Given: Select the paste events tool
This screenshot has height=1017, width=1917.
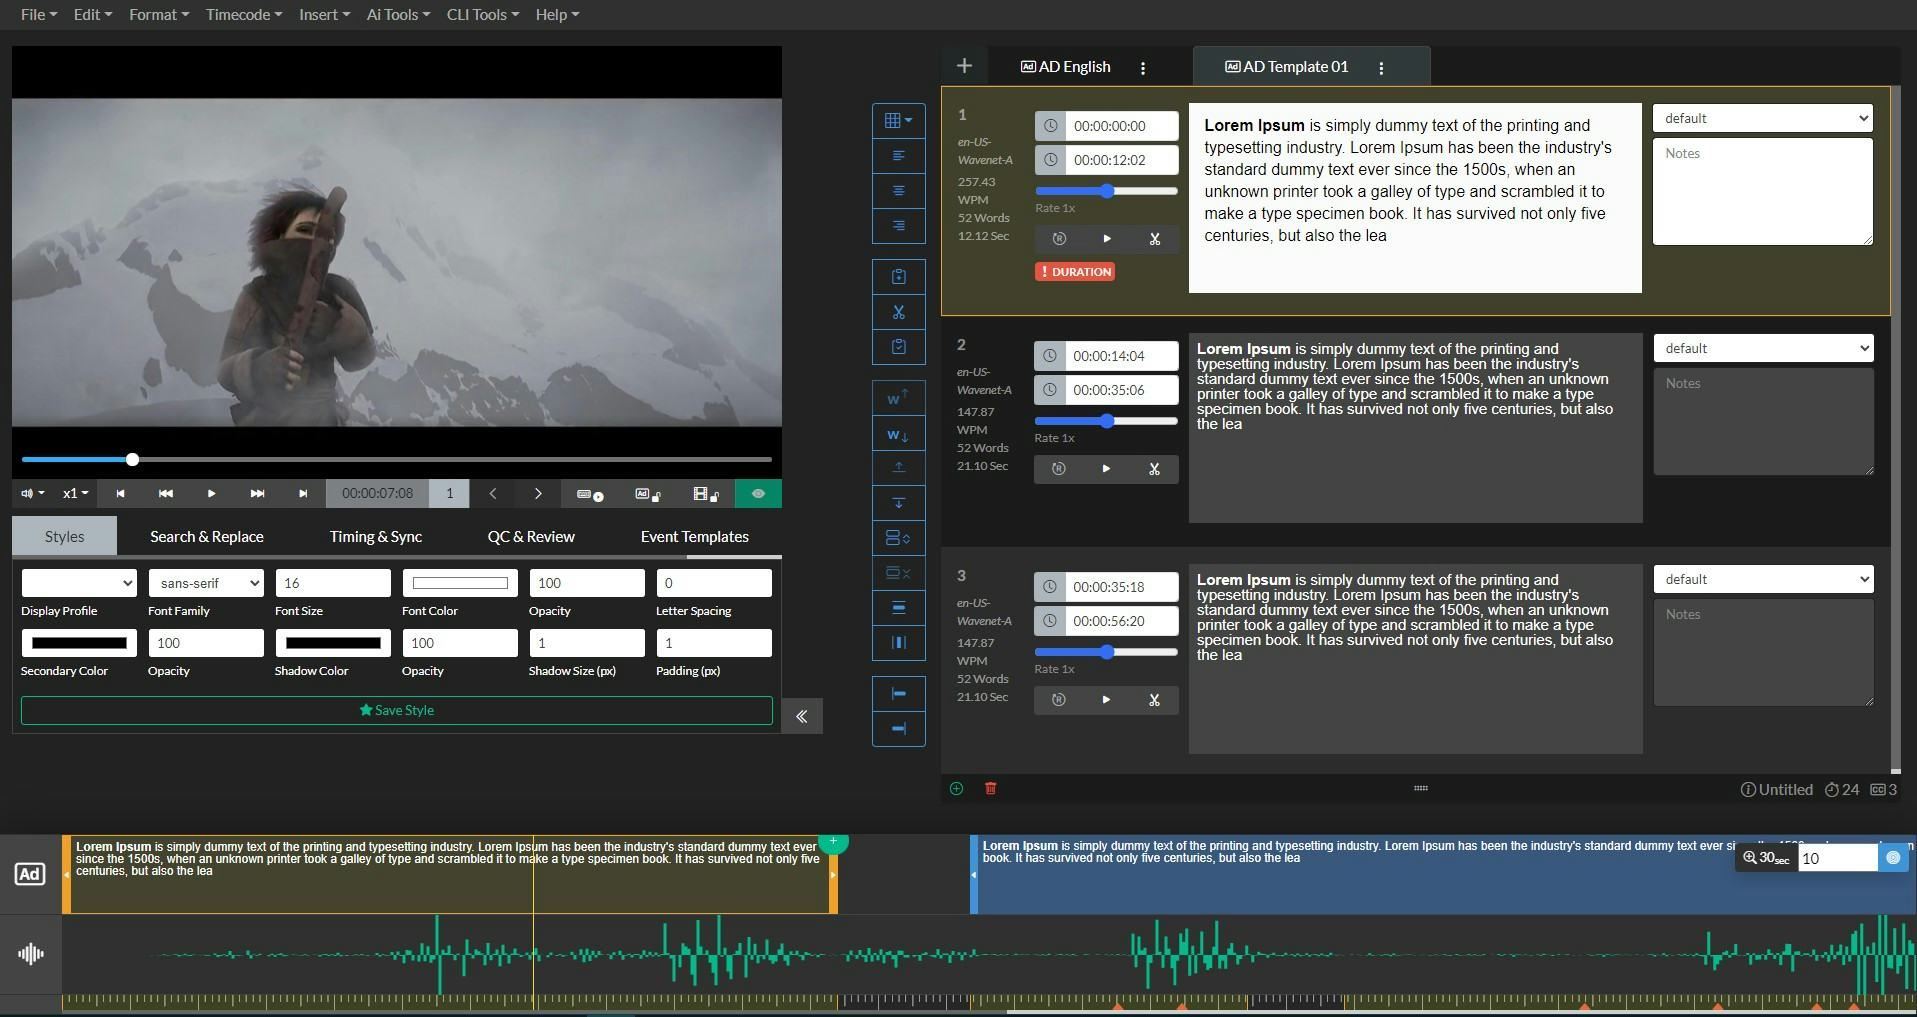Looking at the screenshot, I should (897, 347).
